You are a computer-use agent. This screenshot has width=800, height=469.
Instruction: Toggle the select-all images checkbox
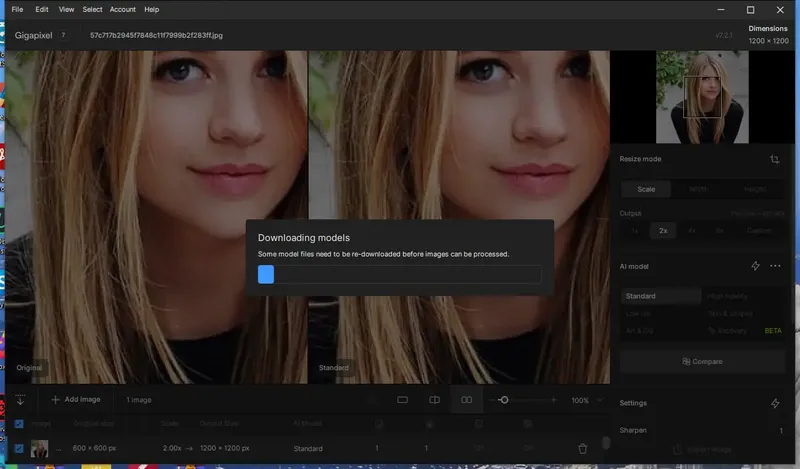19,424
